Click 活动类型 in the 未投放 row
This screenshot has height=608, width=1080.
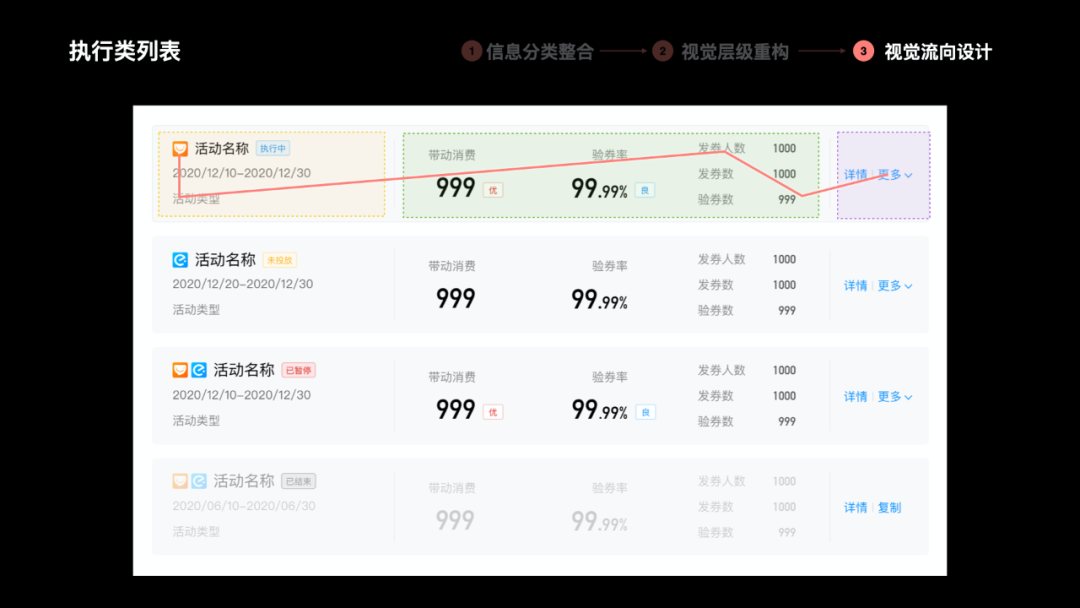tap(196, 310)
